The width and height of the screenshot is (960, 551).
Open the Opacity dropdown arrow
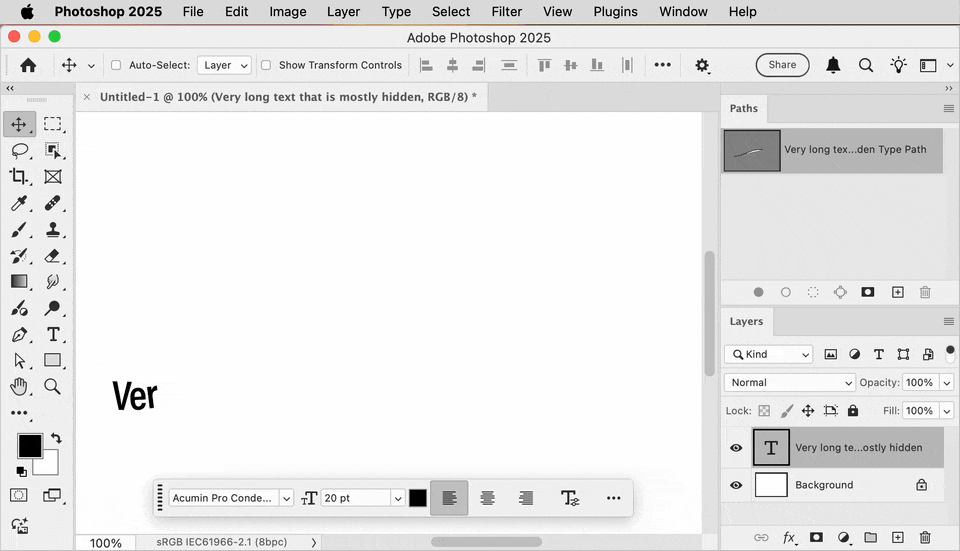[x=947, y=383]
